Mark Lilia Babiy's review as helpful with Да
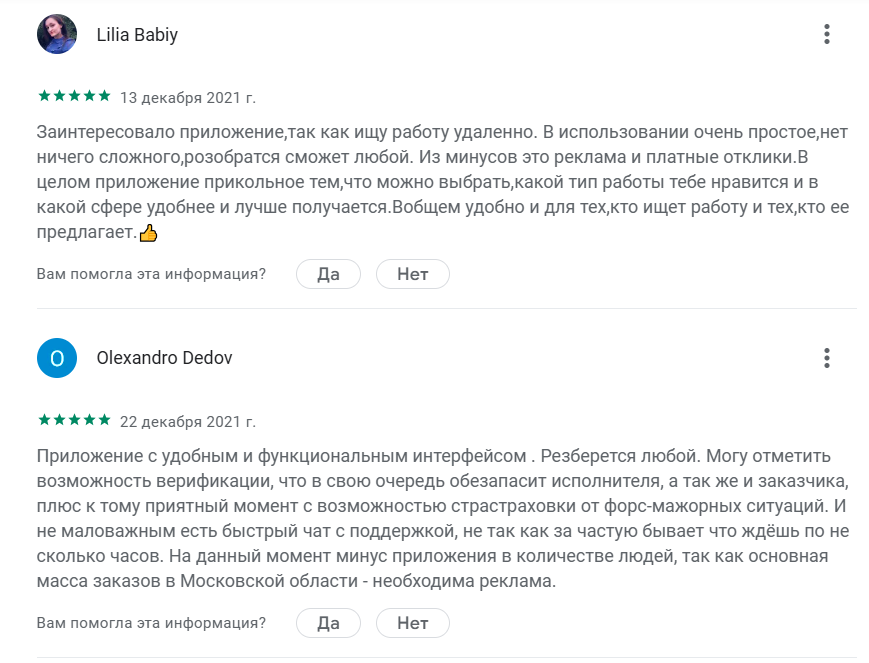 (328, 273)
